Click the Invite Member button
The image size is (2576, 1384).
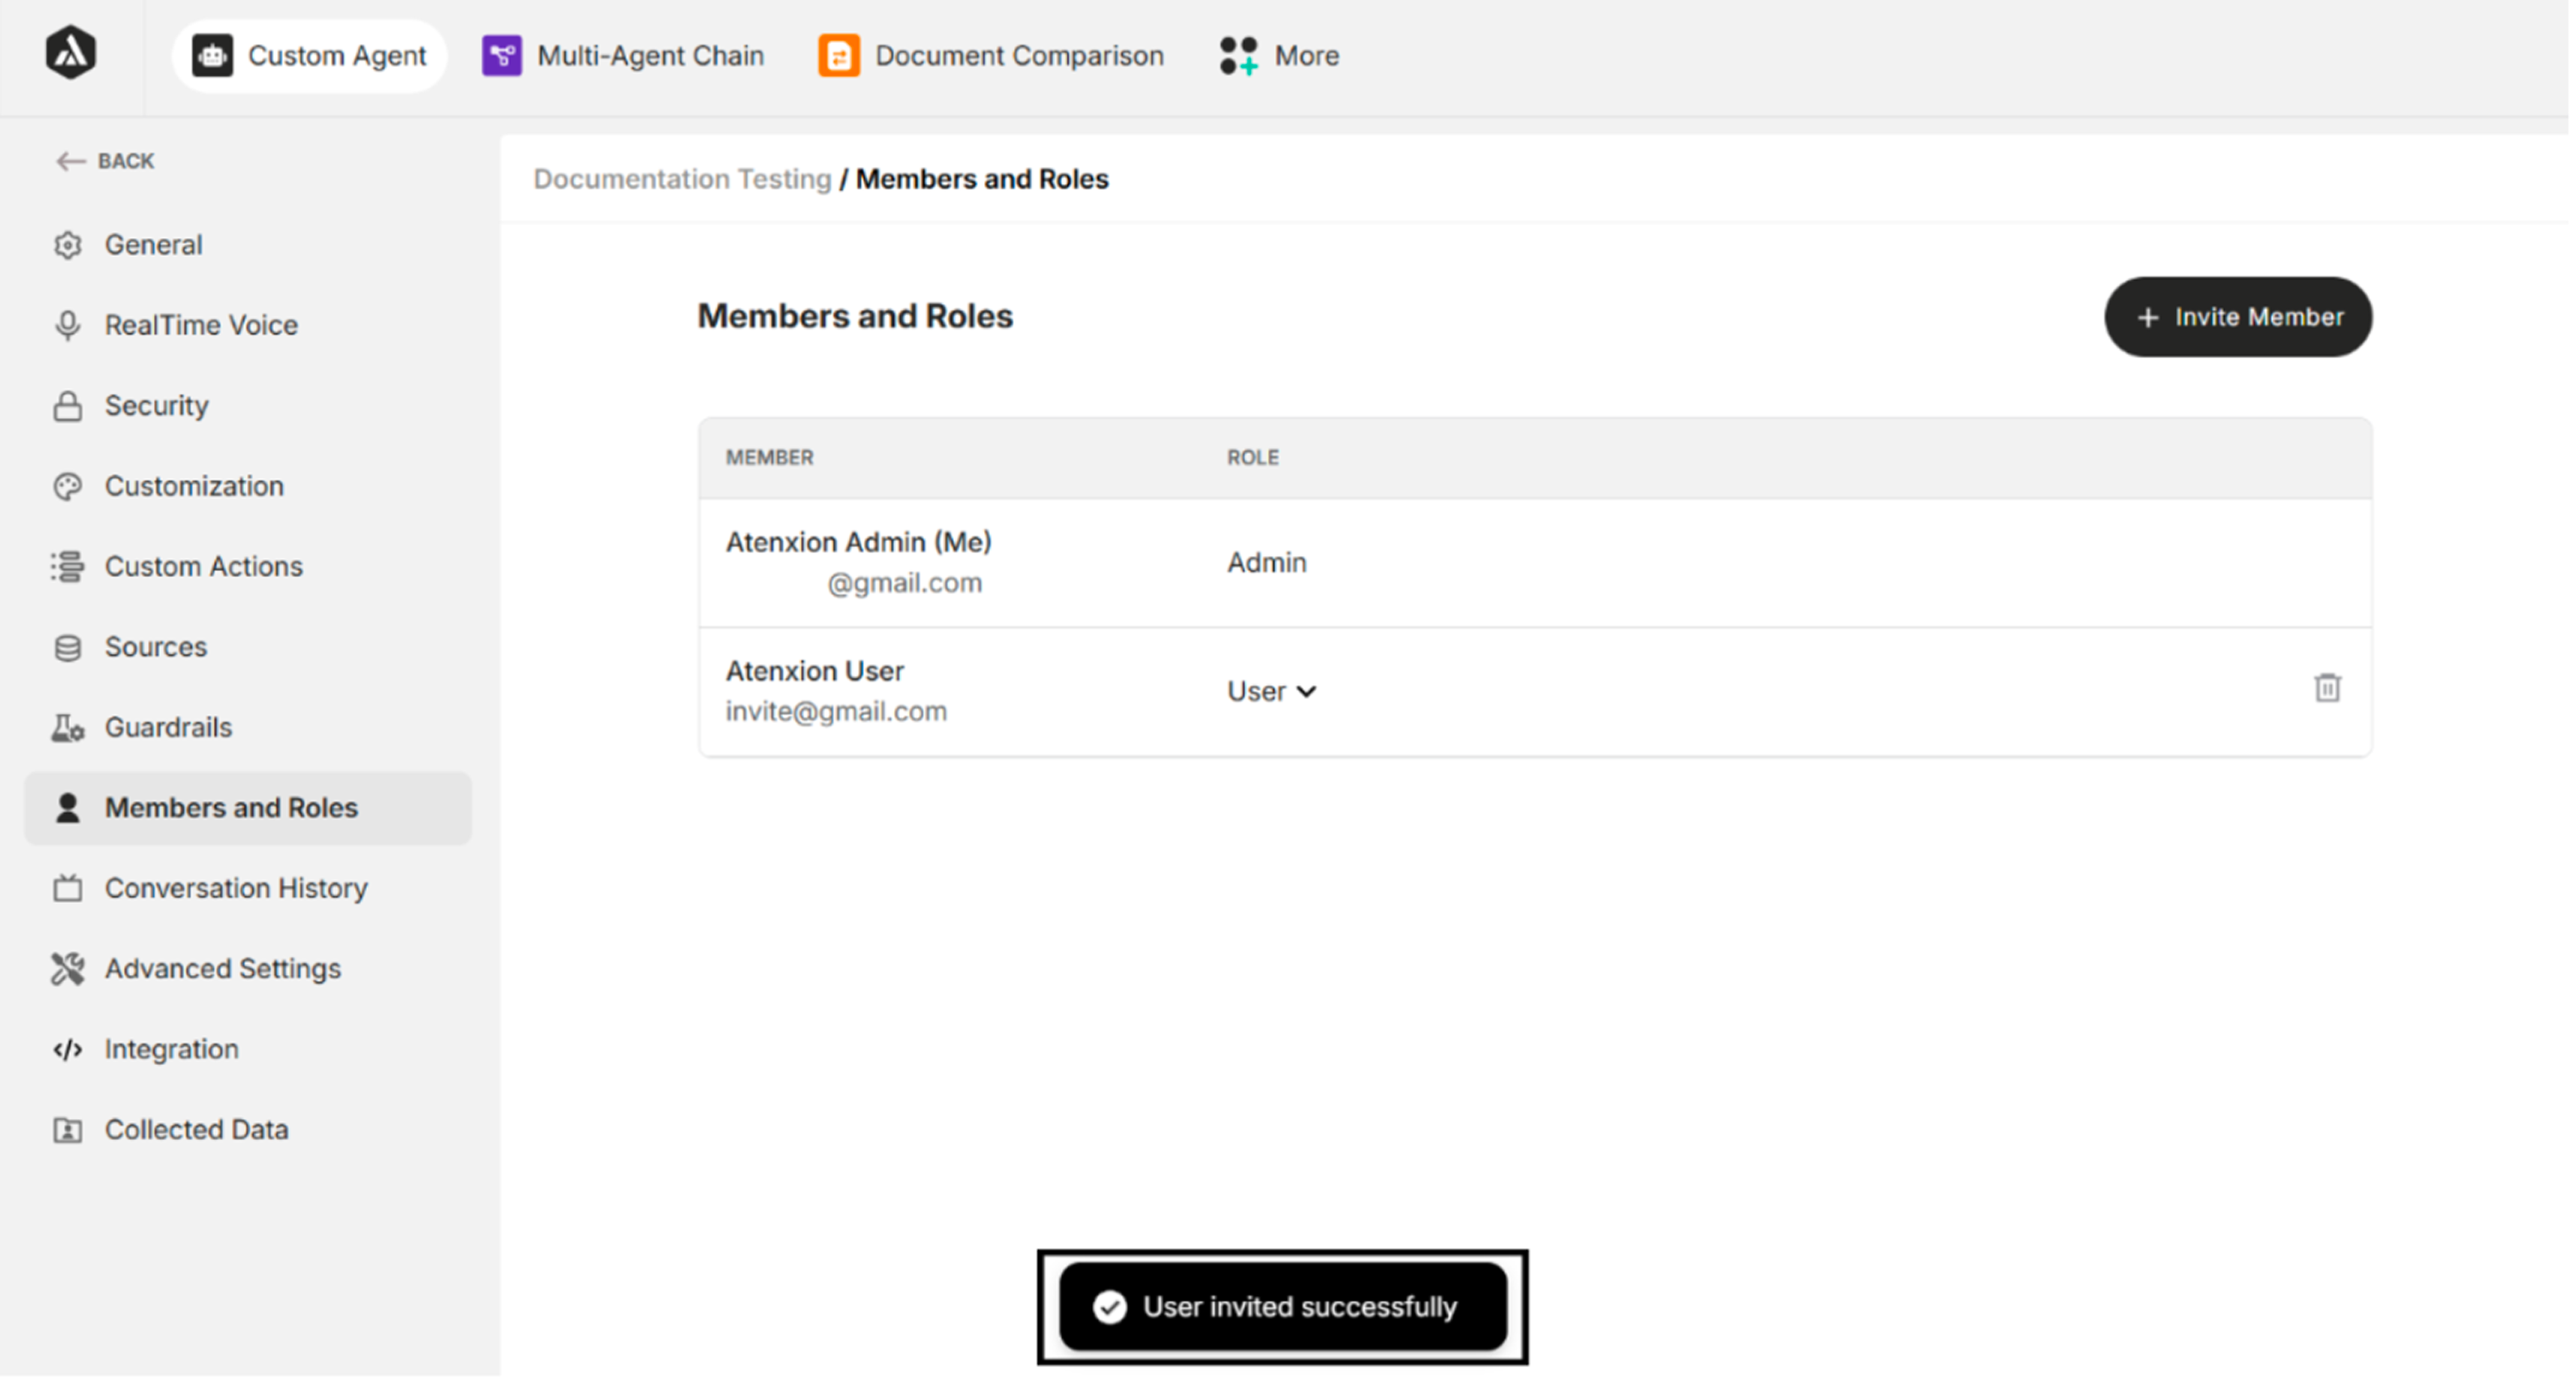point(2238,317)
